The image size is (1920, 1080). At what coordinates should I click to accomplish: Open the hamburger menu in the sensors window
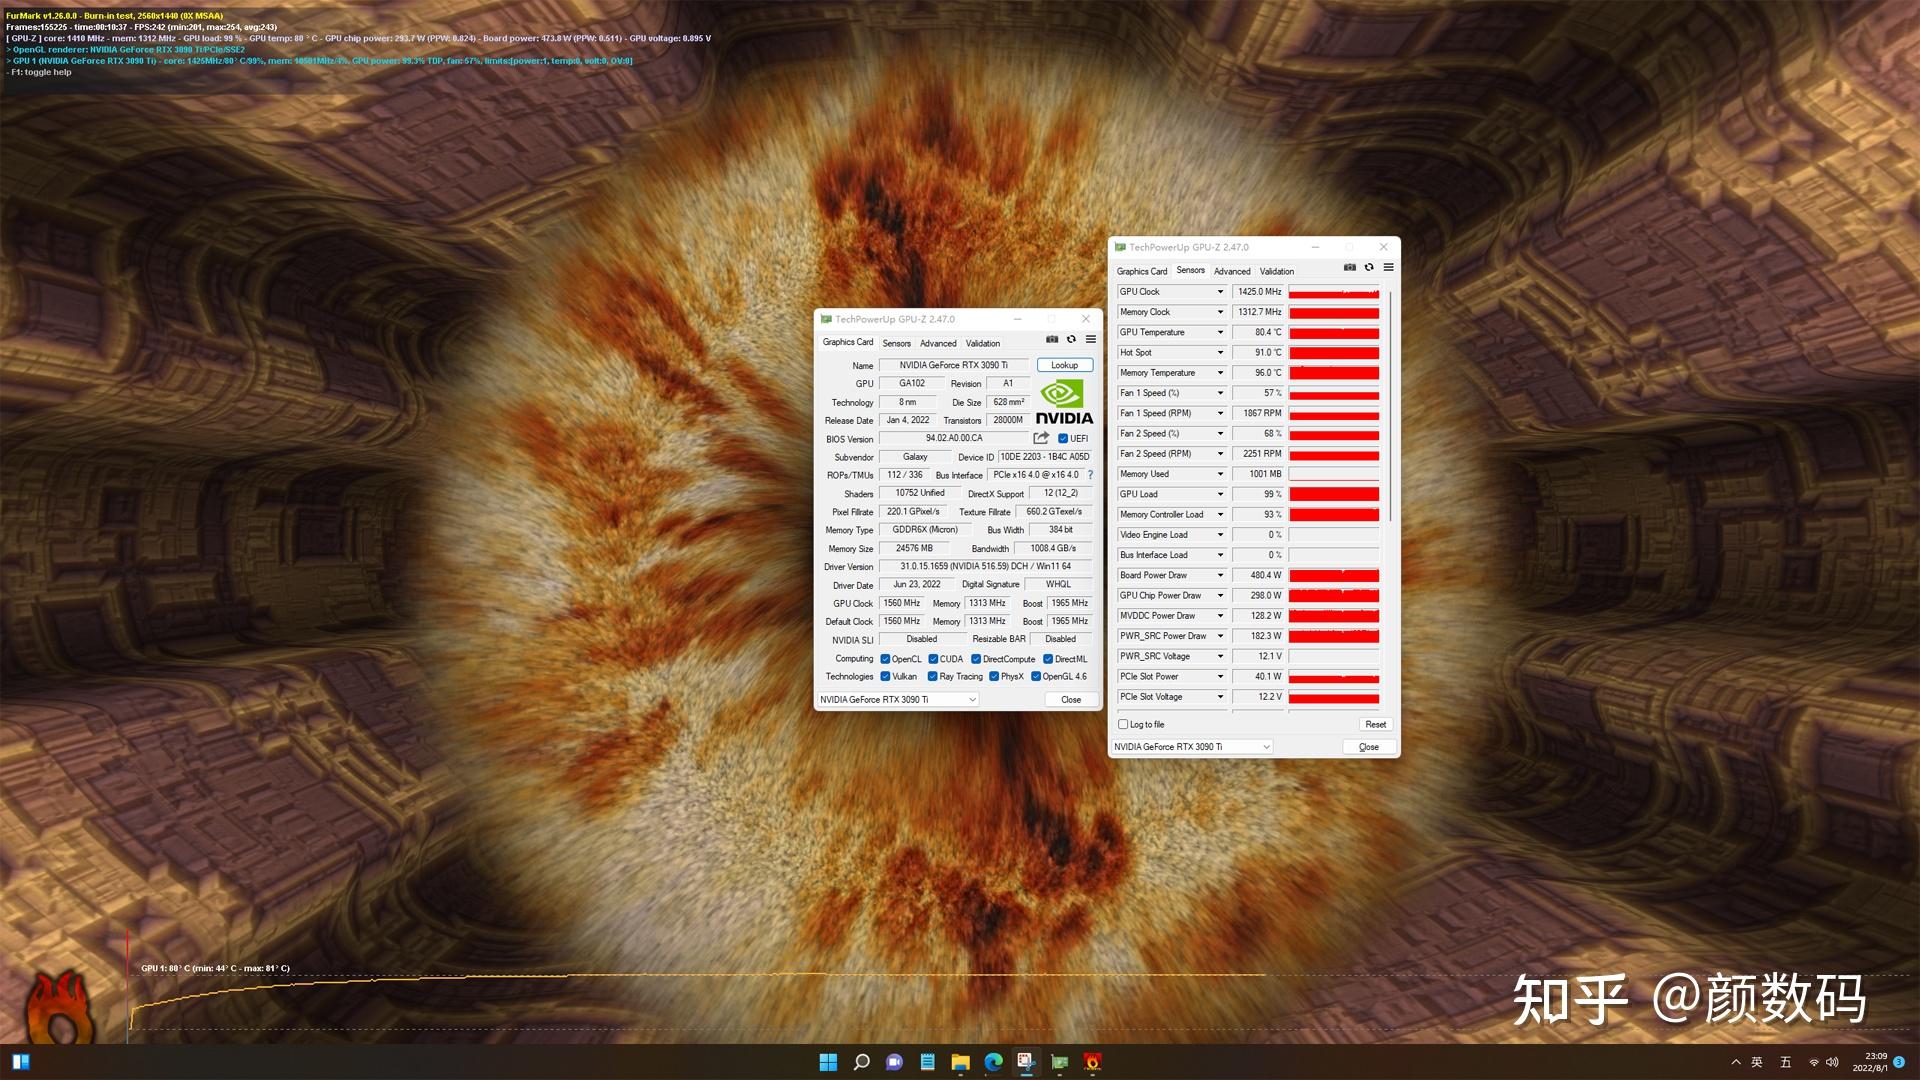1388,267
